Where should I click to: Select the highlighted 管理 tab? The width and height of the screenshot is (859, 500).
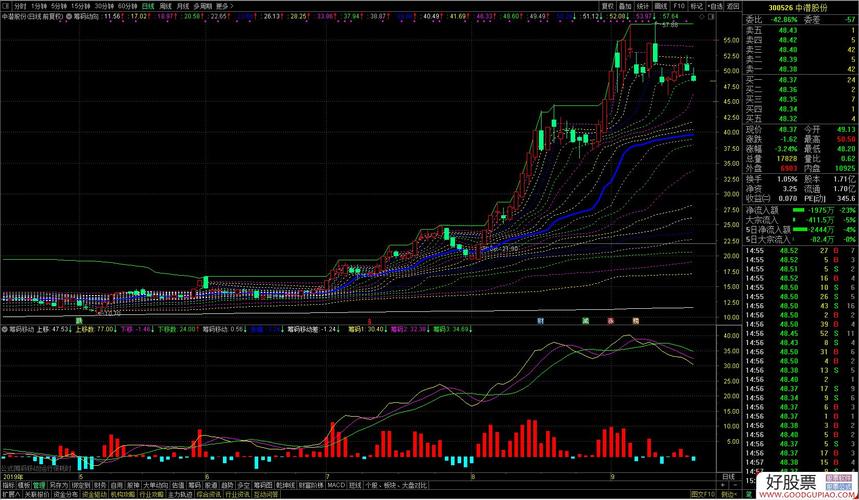[39, 485]
